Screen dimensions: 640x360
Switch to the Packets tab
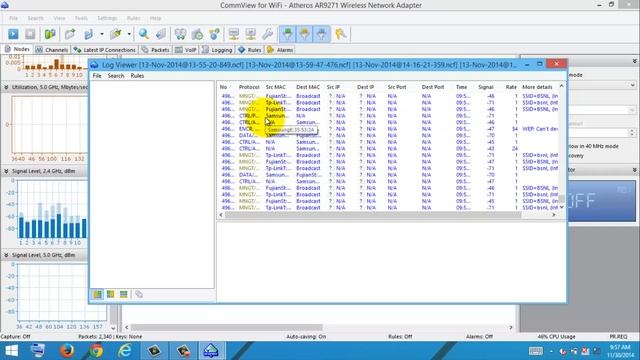(x=156, y=50)
